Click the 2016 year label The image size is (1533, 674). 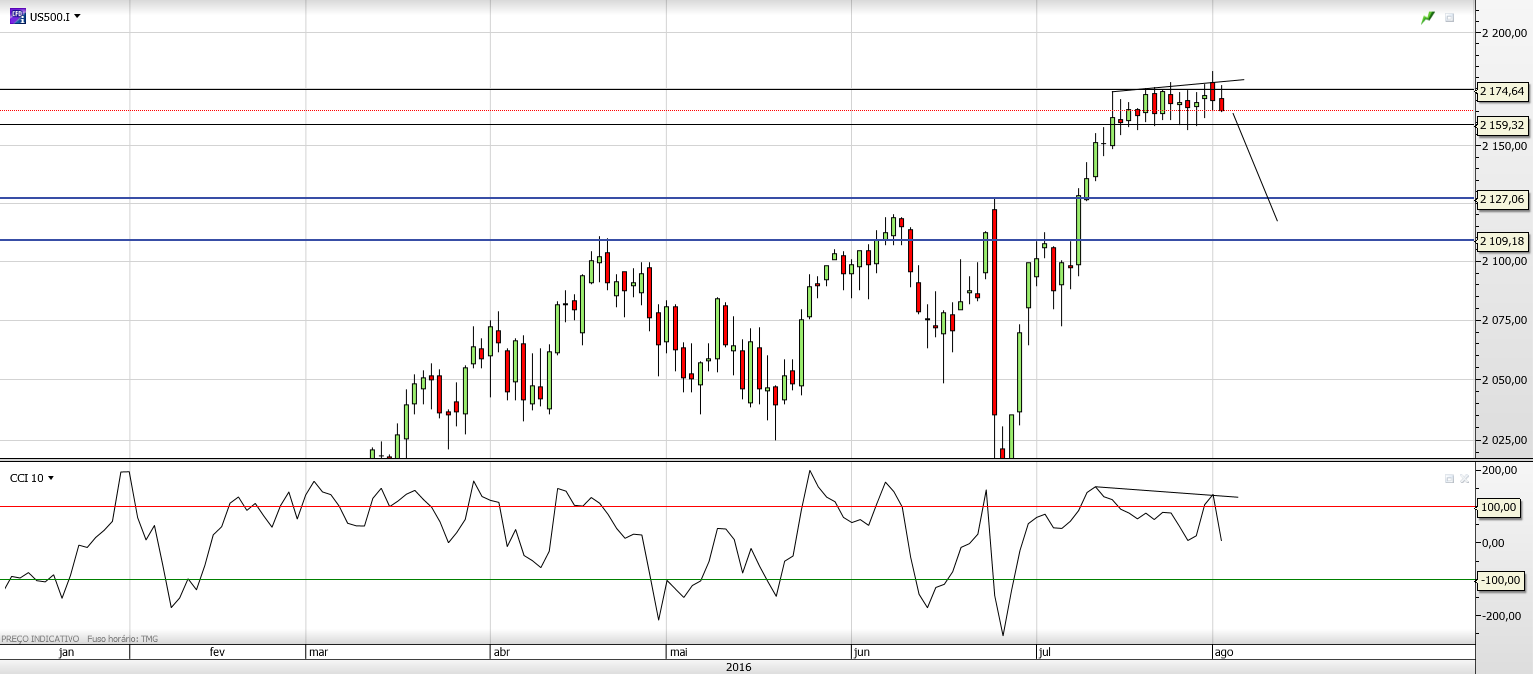click(738, 667)
